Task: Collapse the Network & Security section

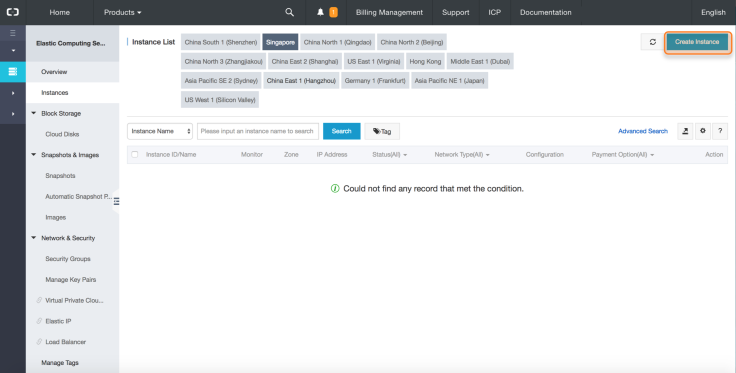Action: click(x=33, y=238)
